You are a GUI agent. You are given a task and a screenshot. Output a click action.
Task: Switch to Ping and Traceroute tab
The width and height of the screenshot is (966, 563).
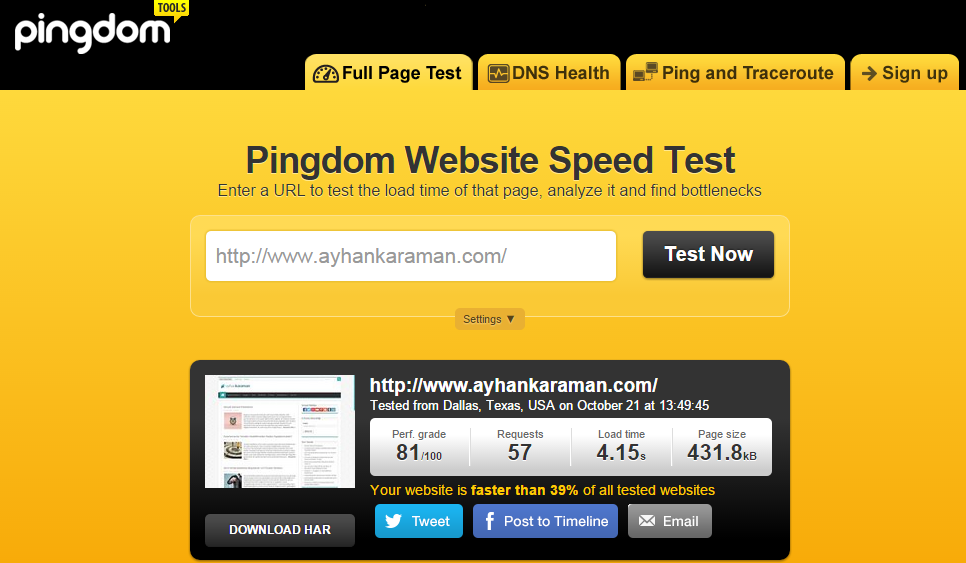735,73
